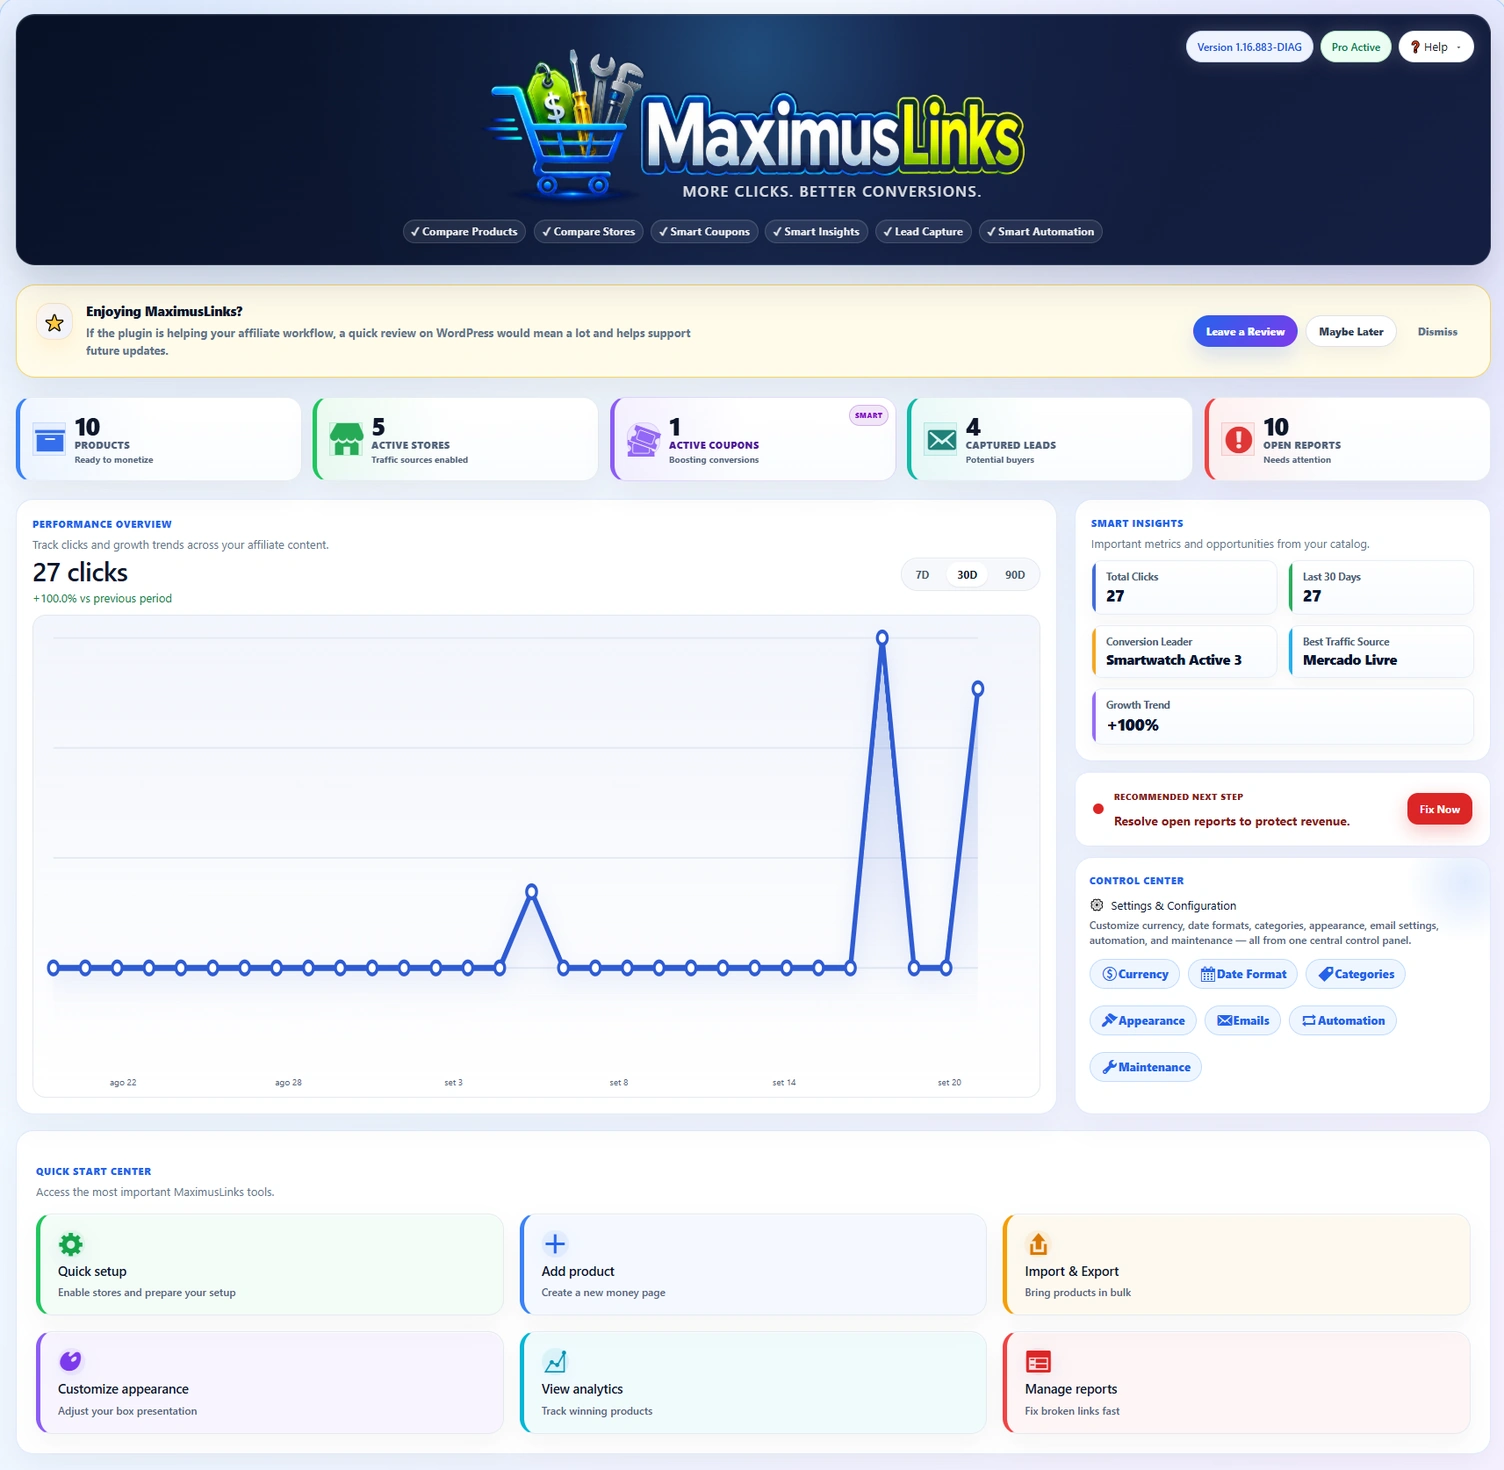Viewport: 1504px width, 1470px height.
Task: Switch chart range to 90D
Action: (x=1015, y=575)
